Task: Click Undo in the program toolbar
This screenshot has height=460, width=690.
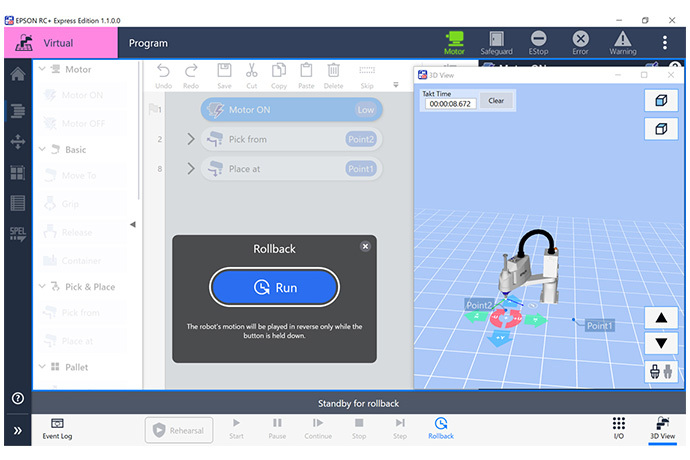Action: (164, 76)
